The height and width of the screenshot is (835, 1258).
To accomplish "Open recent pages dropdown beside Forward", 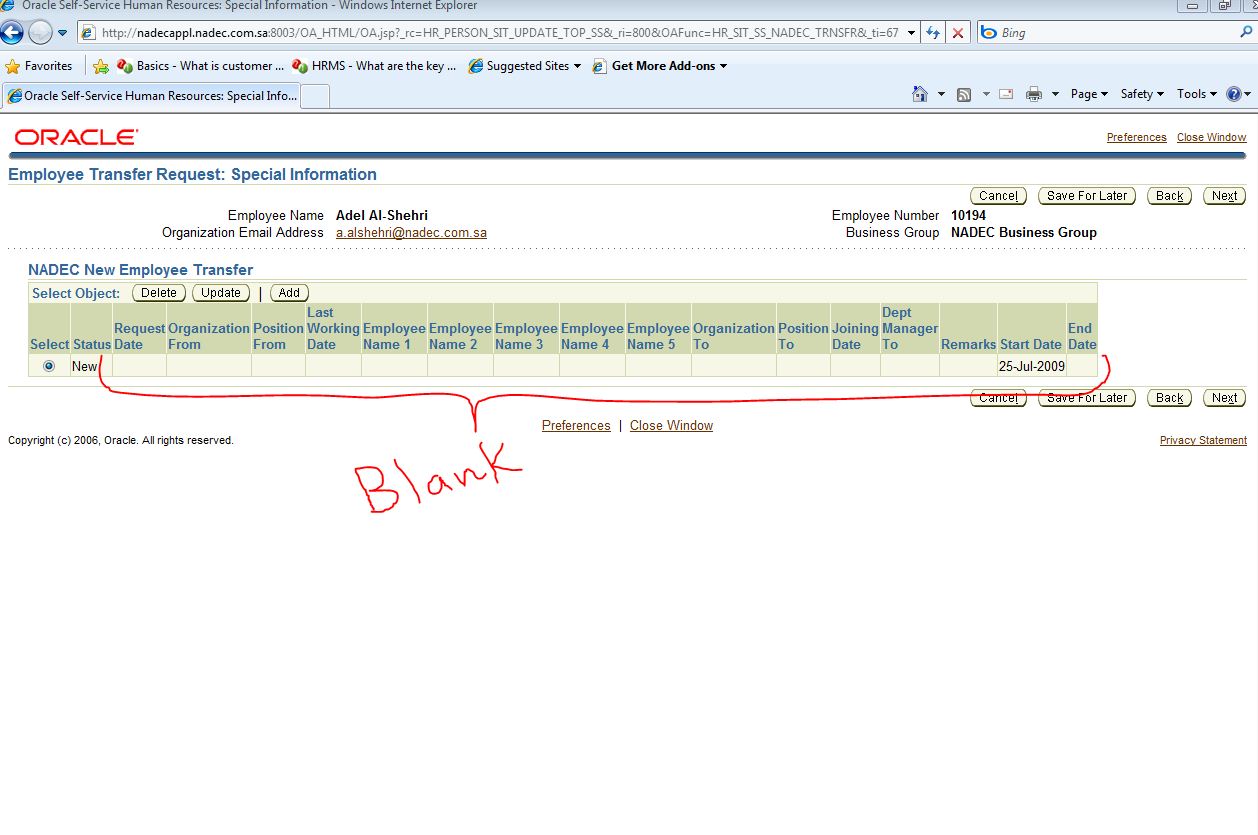I will tap(62, 33).
